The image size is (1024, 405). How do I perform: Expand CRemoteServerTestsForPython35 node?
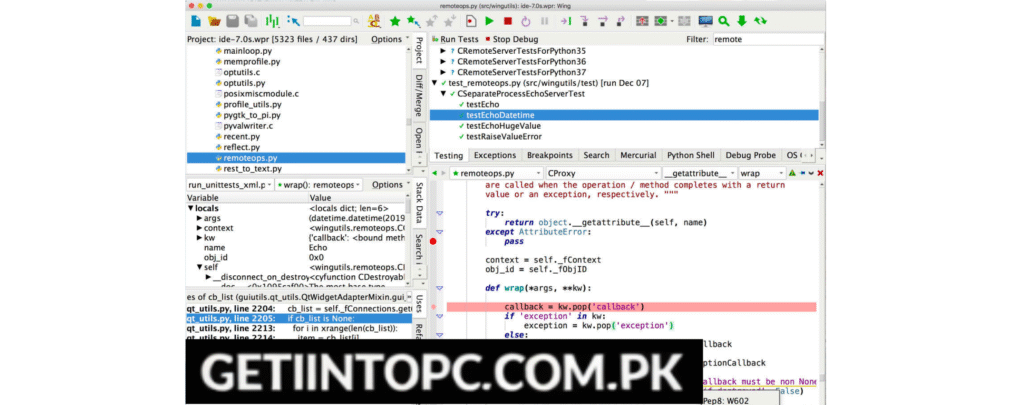coord(444,50)
